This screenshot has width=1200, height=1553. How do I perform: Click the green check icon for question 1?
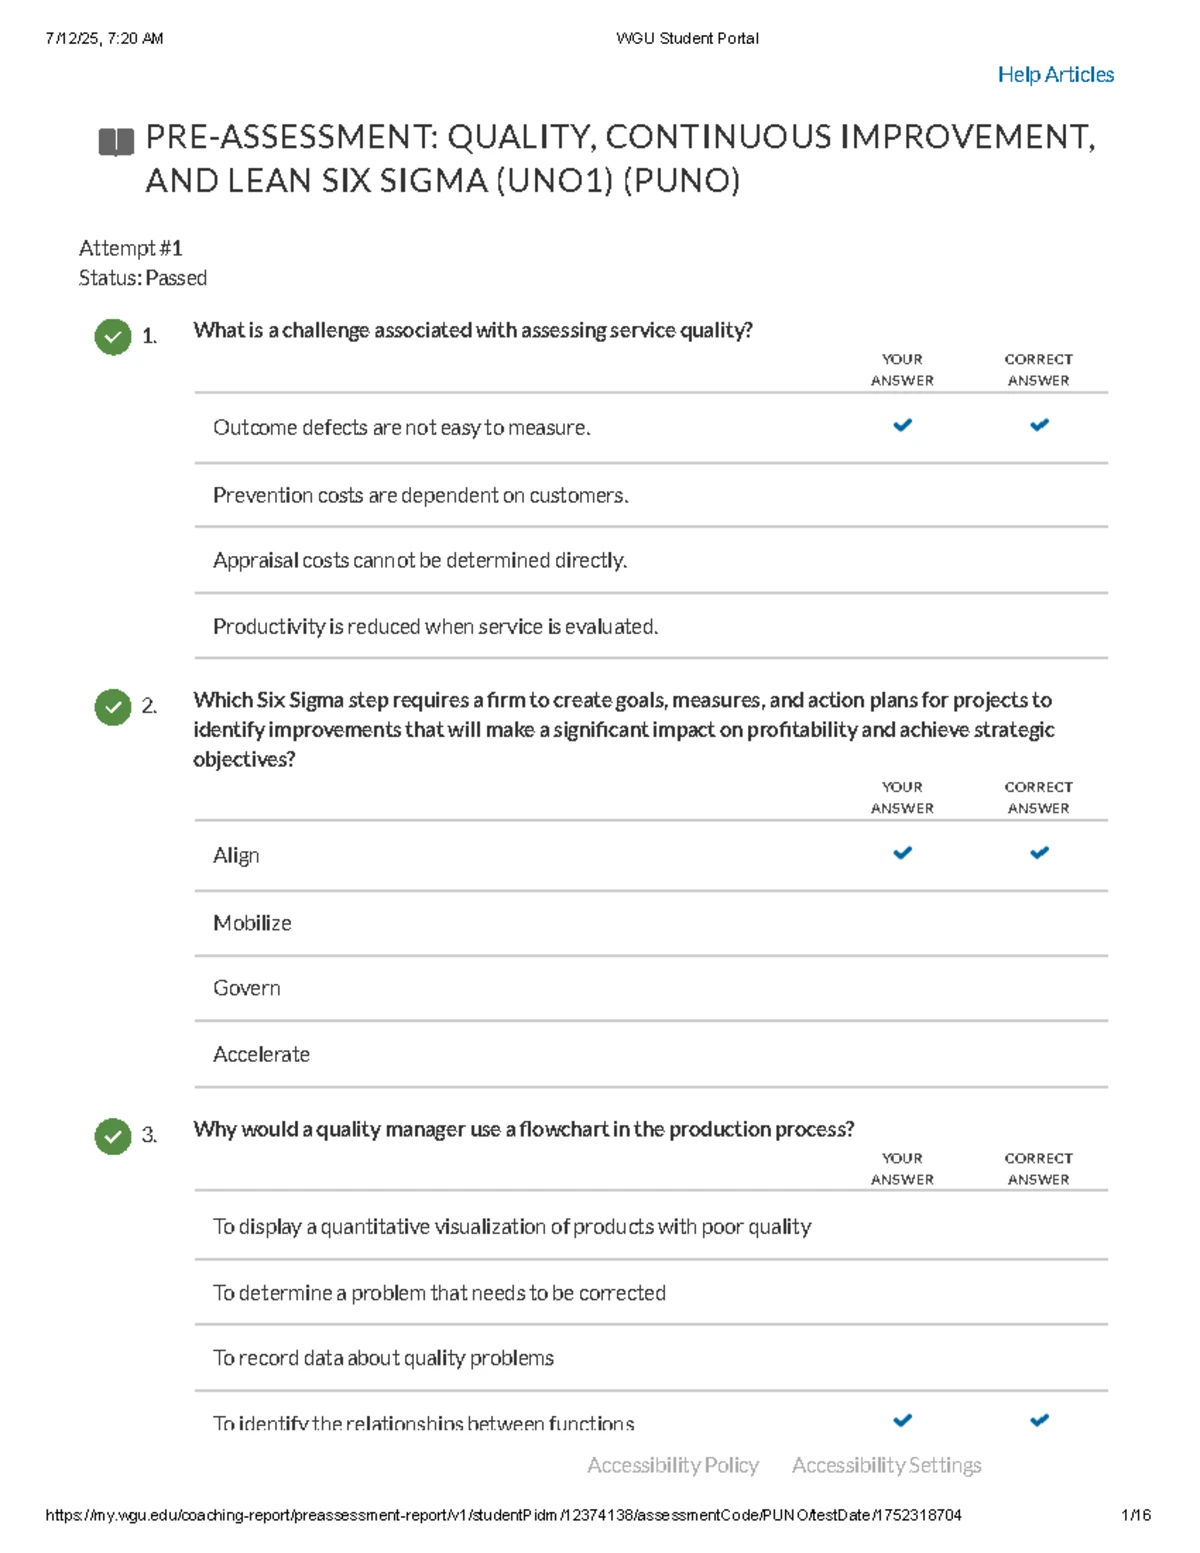coord(113,337)
